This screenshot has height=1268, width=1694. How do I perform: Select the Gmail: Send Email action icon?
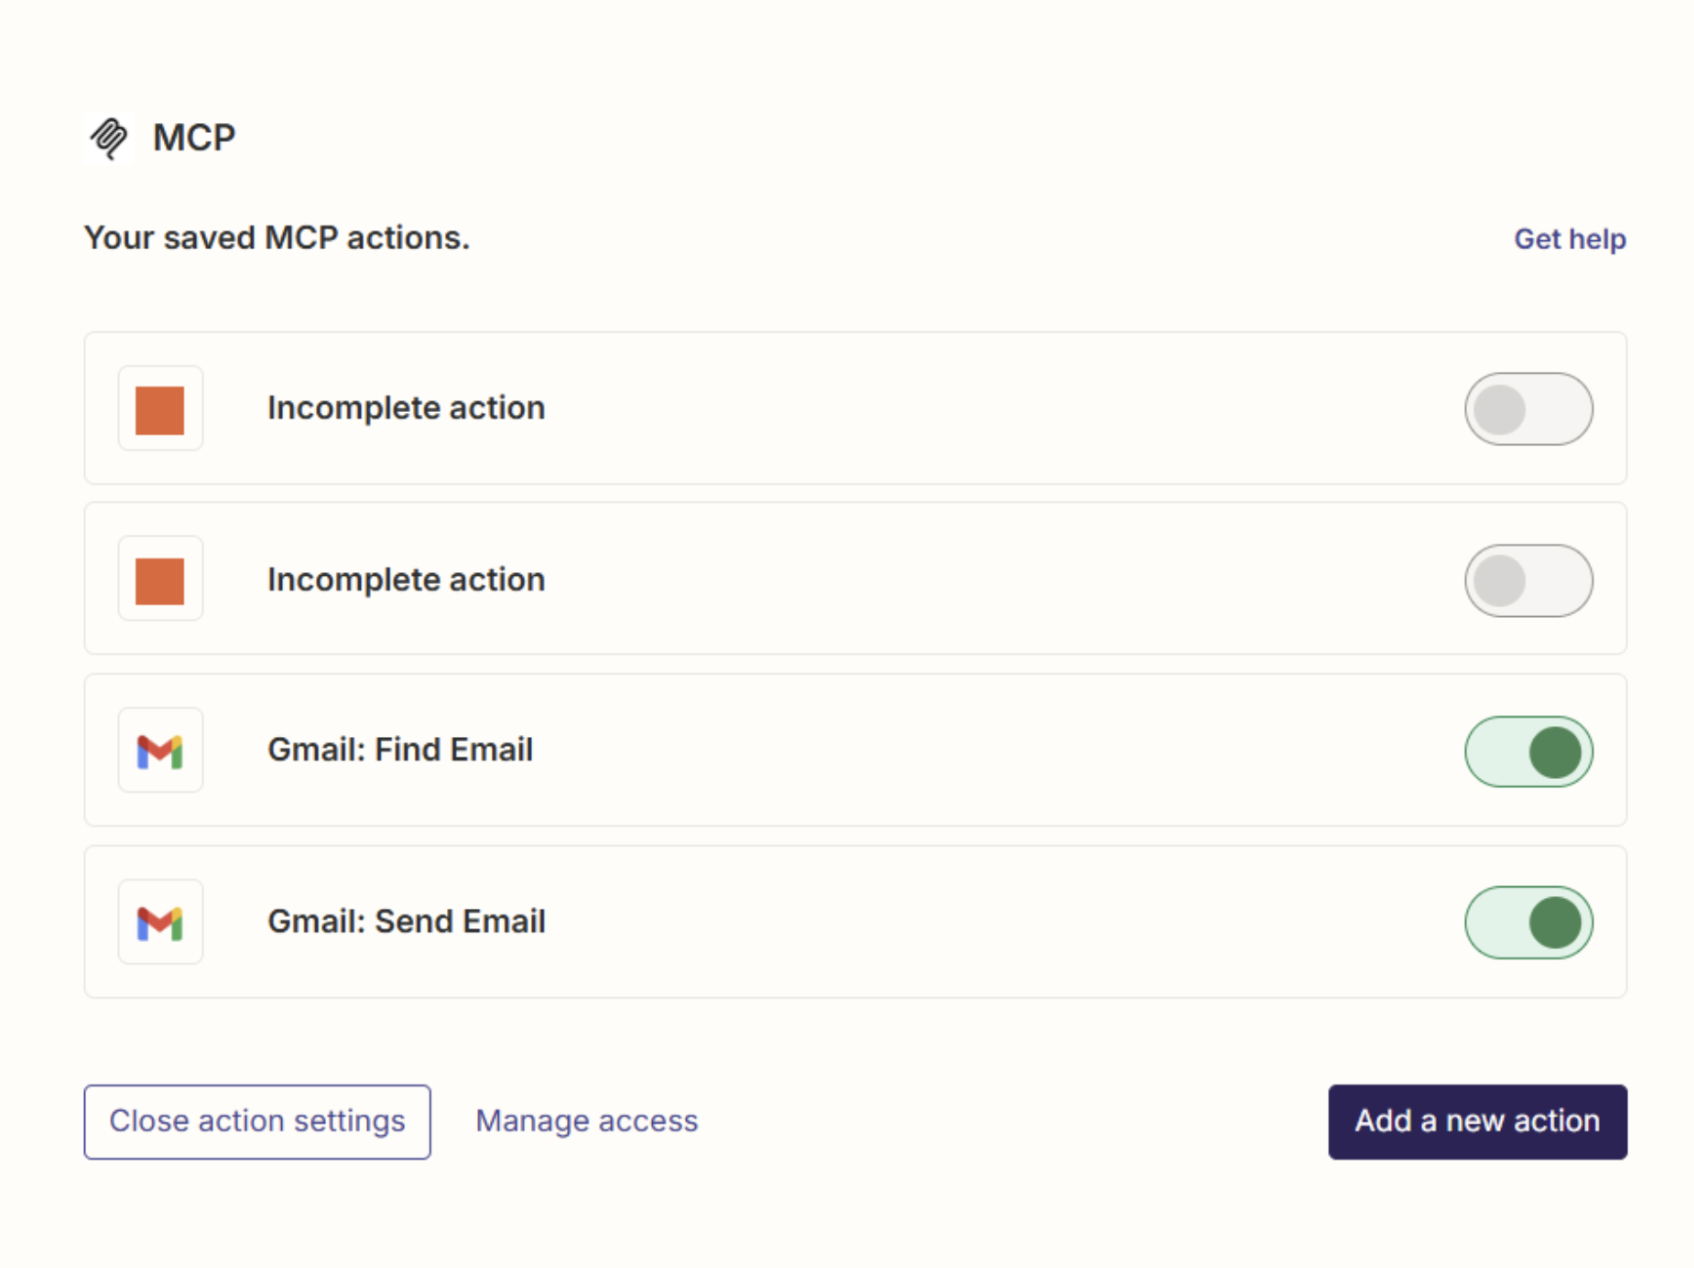coord(160,922)
